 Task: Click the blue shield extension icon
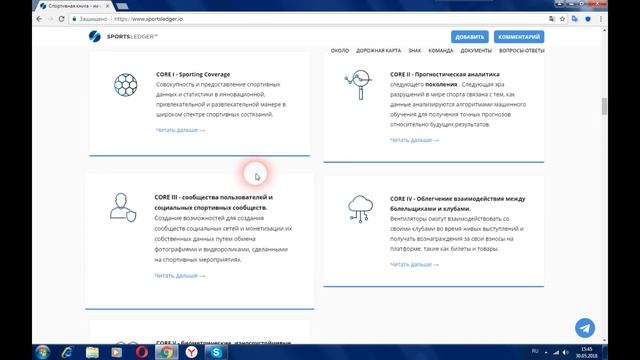point(588,19)
